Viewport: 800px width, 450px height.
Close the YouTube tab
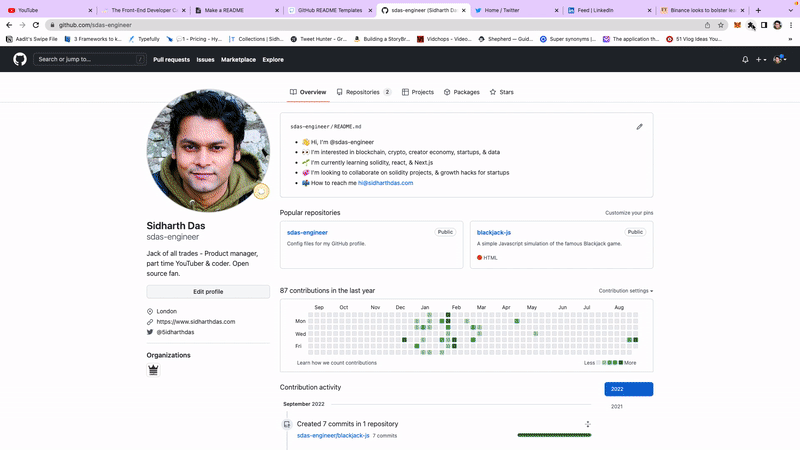[90, 10]
